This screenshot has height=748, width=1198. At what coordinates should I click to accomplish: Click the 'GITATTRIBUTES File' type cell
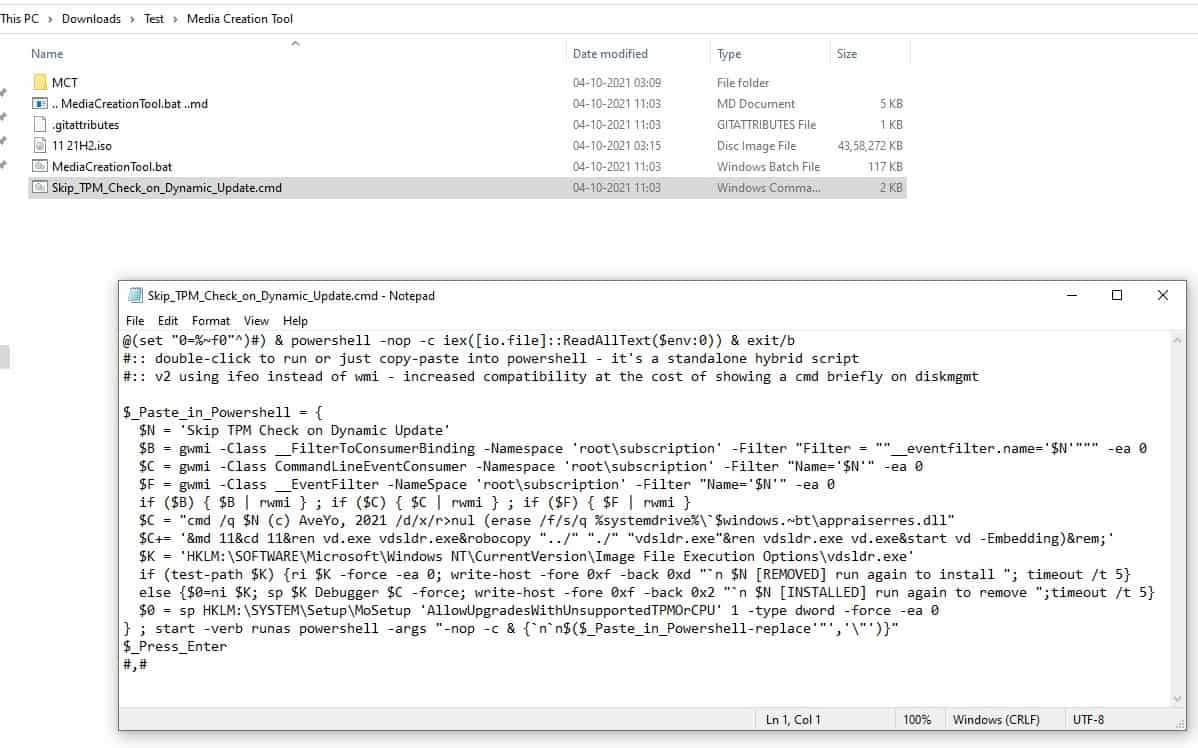tap(766, 125)
